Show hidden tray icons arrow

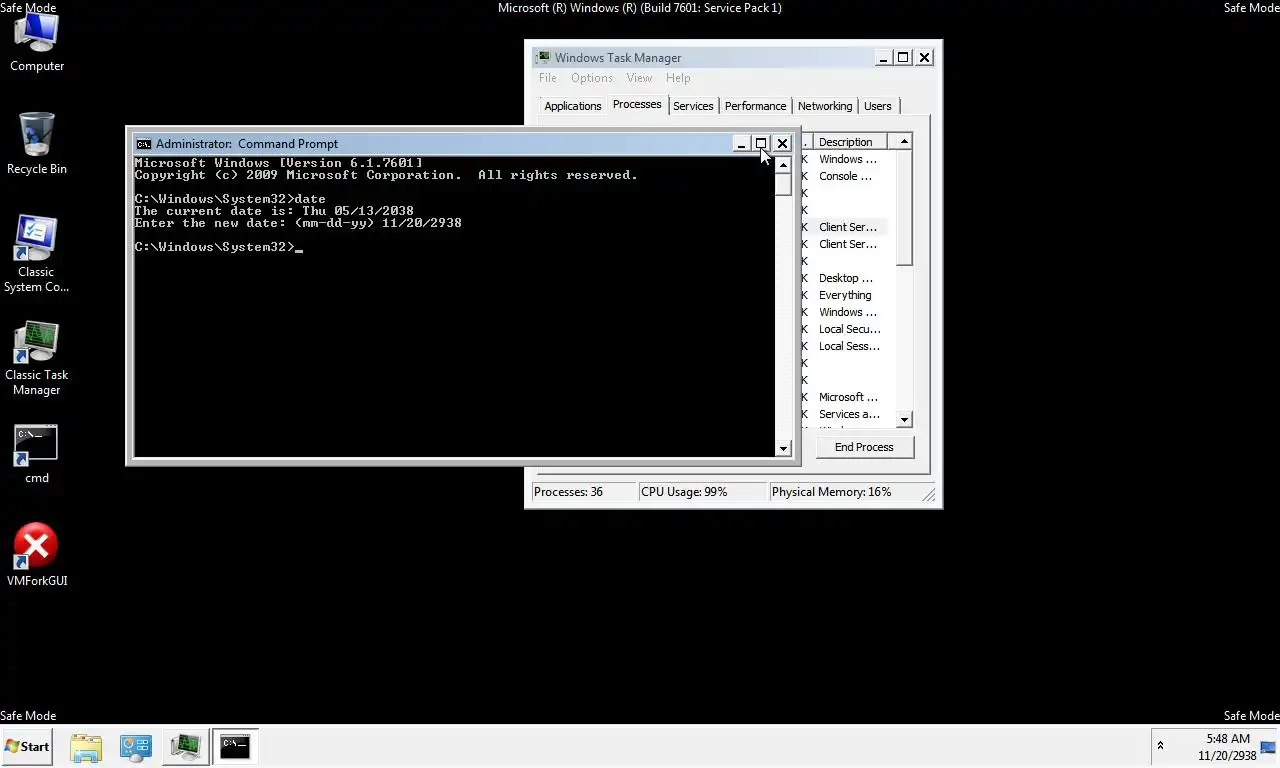[x=1160, y=746]
